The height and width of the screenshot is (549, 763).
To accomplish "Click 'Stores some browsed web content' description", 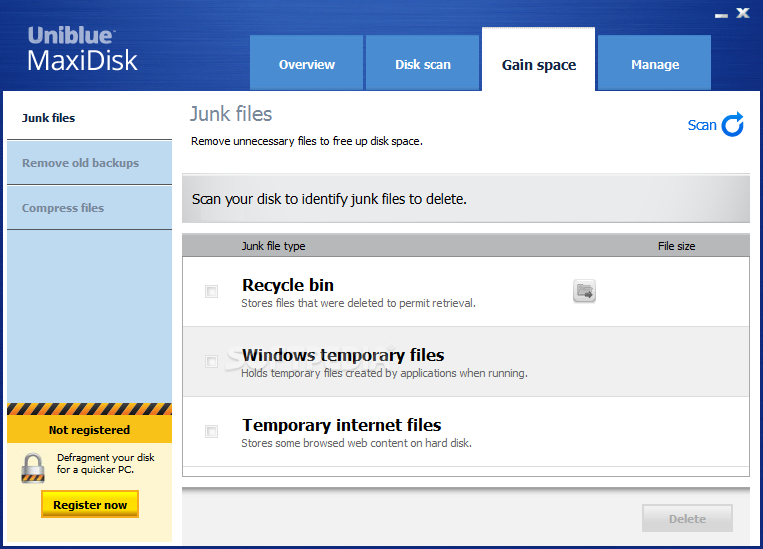I will point(356,443).
